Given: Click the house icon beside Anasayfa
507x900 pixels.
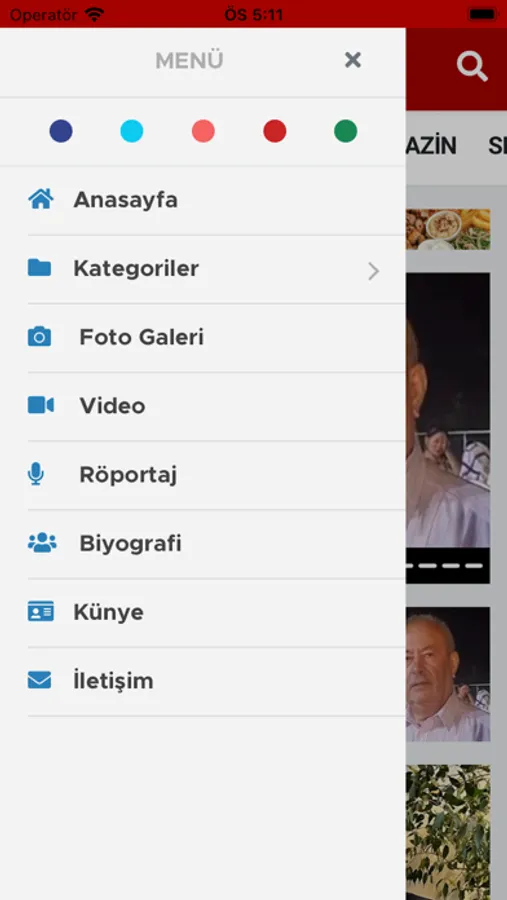Looking at the screenshot, I should 41,199.
